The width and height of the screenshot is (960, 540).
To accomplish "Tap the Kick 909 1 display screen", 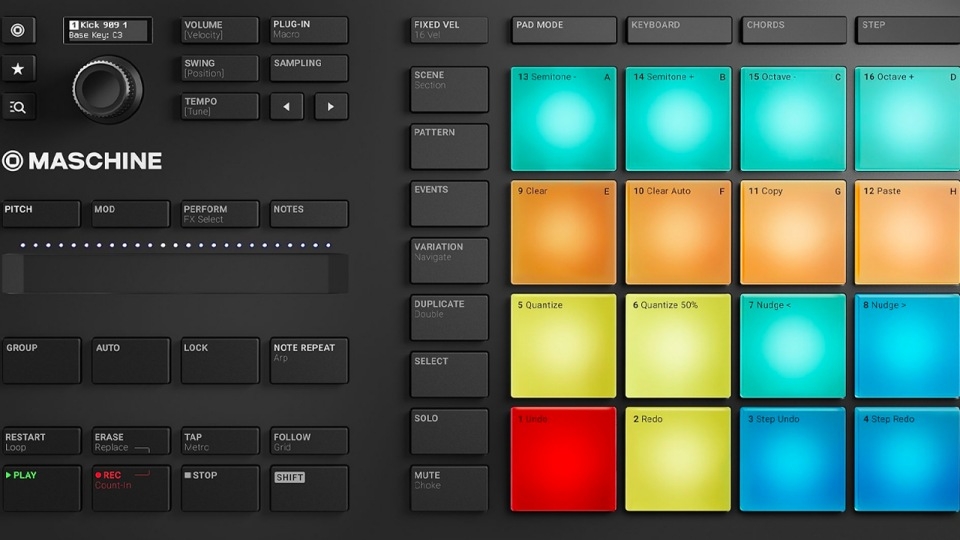I will pos(107,31).
